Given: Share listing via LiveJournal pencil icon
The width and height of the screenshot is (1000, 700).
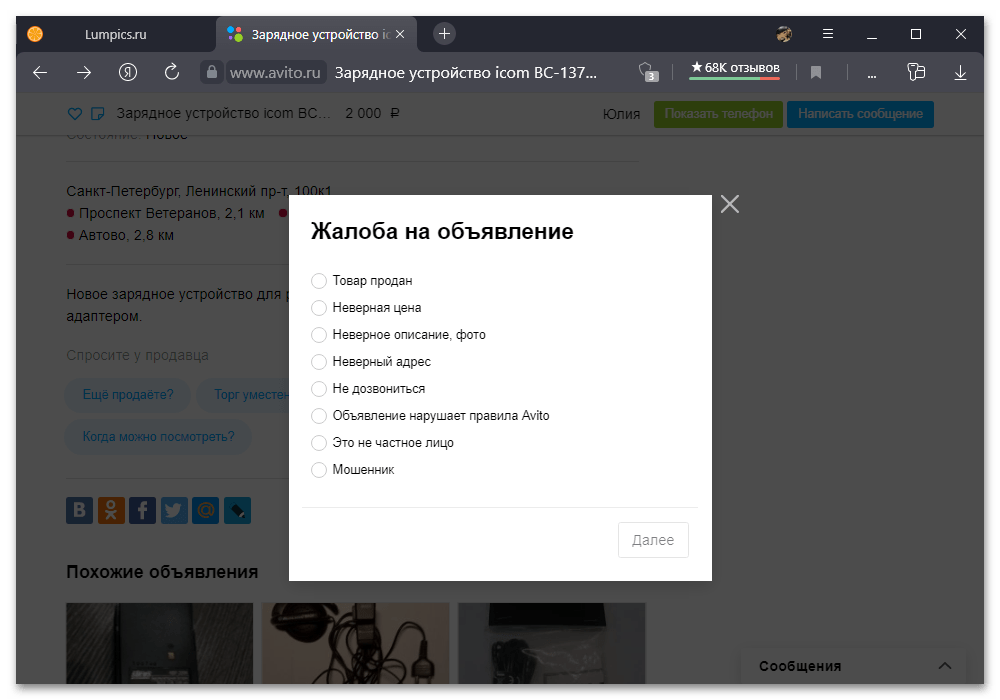Looking at the screenshot, I should 237,511.
